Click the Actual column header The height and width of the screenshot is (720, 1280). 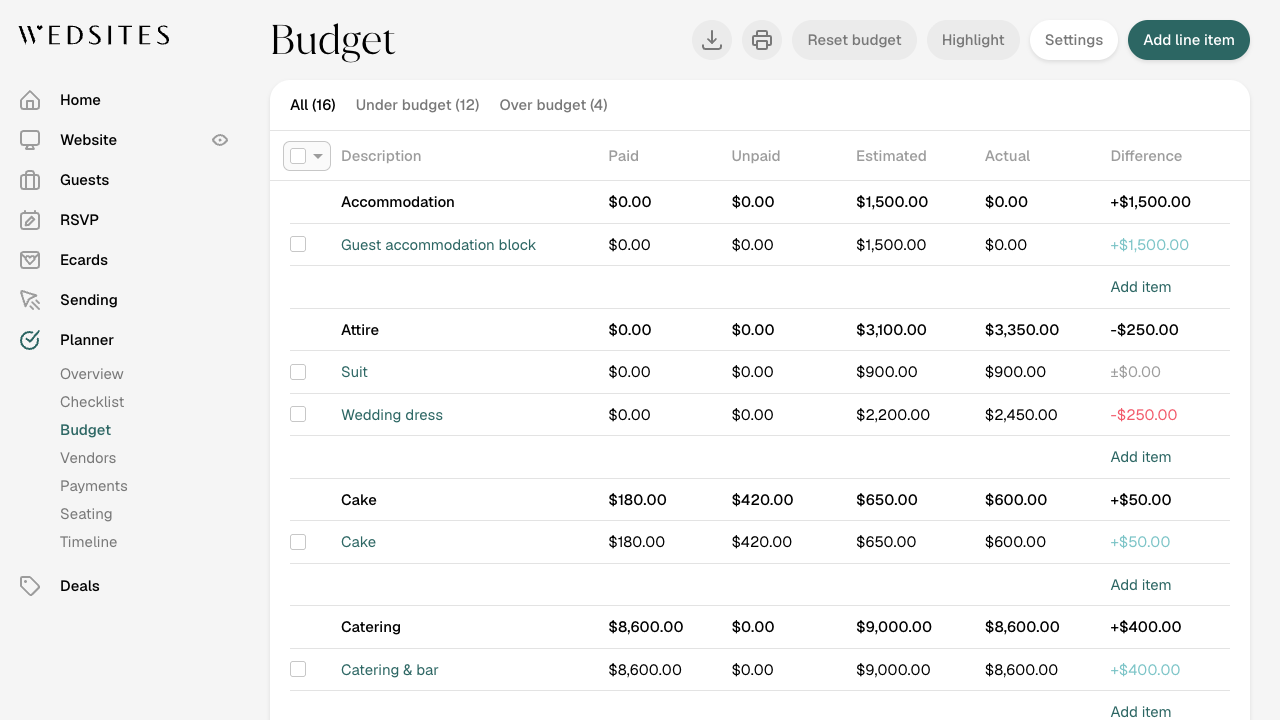[1007, 156]
